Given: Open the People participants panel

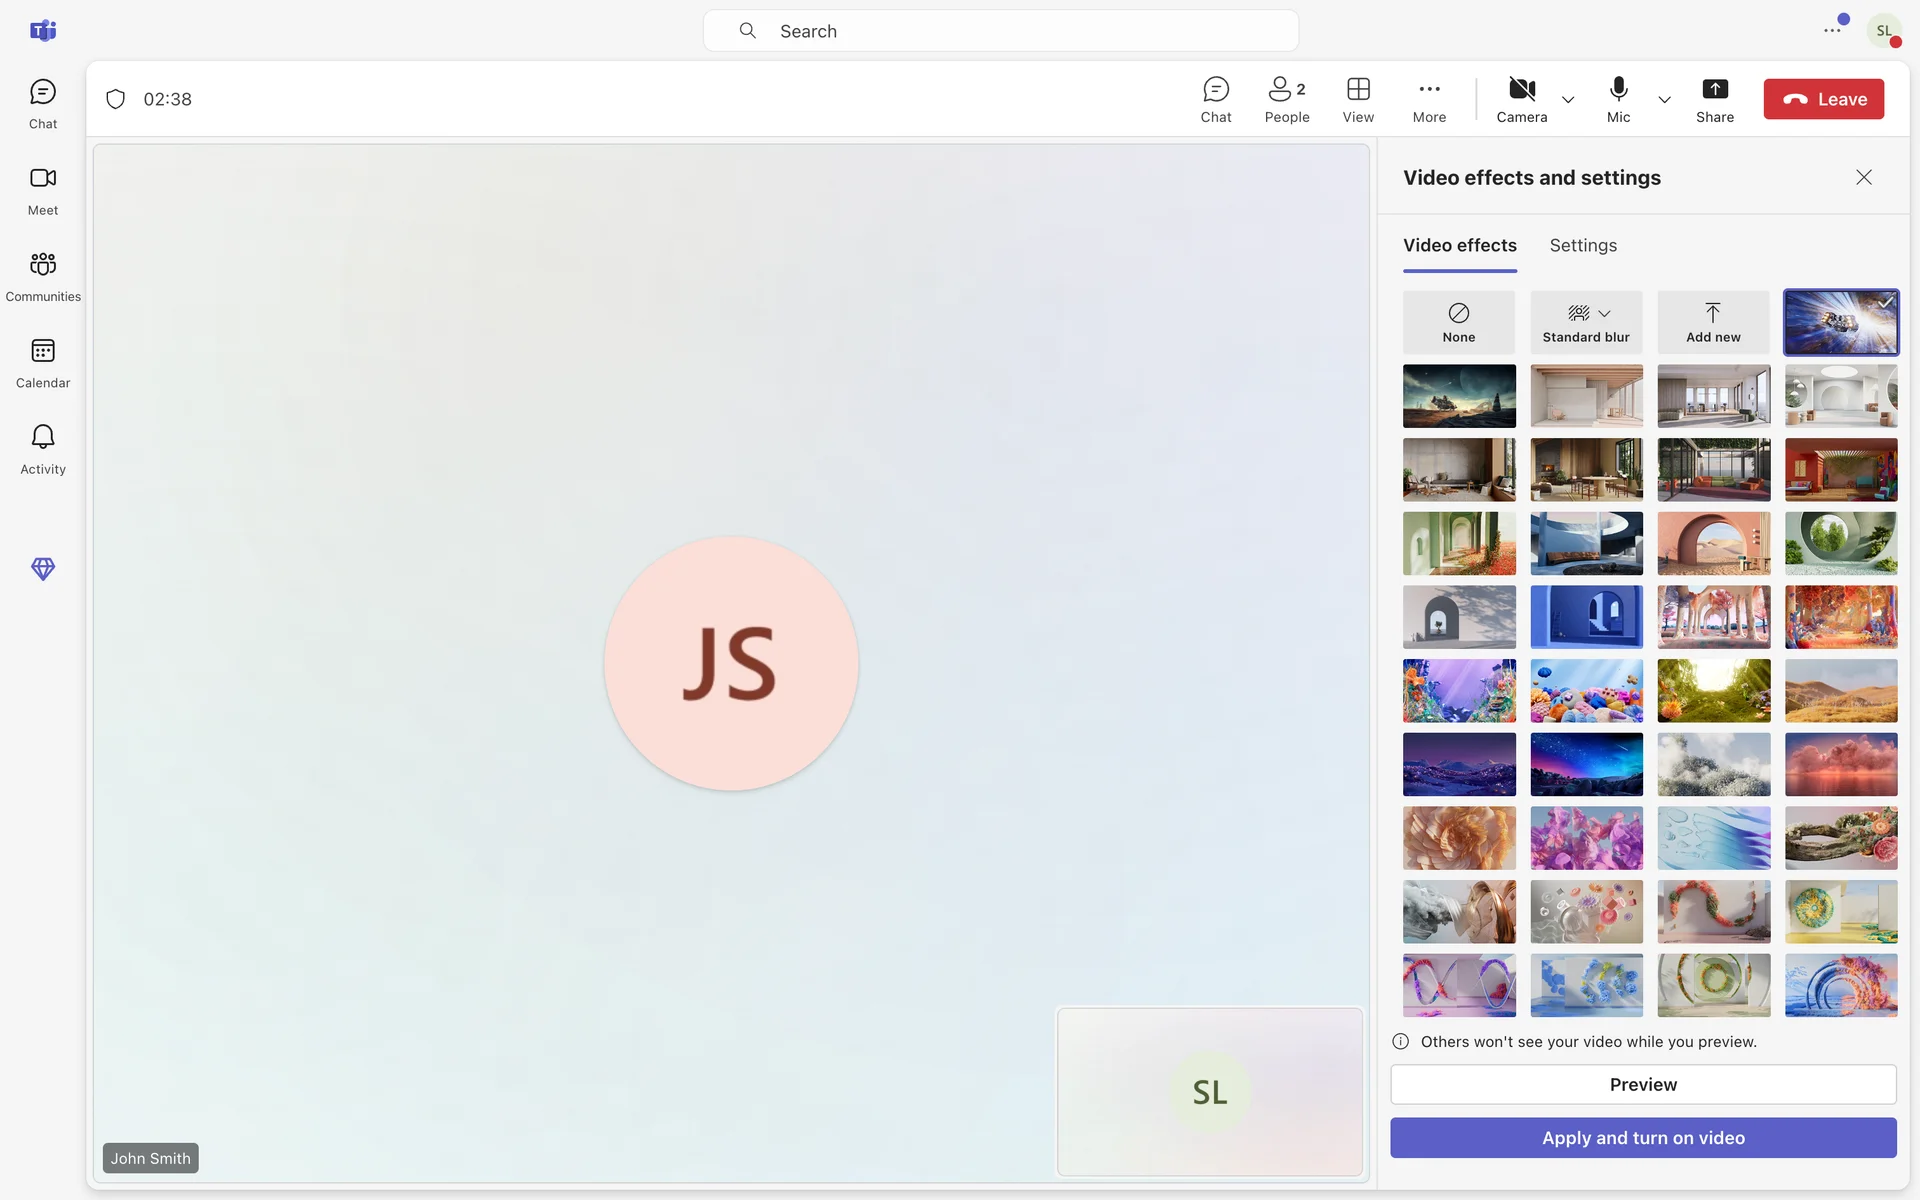Looking at the screenshot, I should 1286,100.
